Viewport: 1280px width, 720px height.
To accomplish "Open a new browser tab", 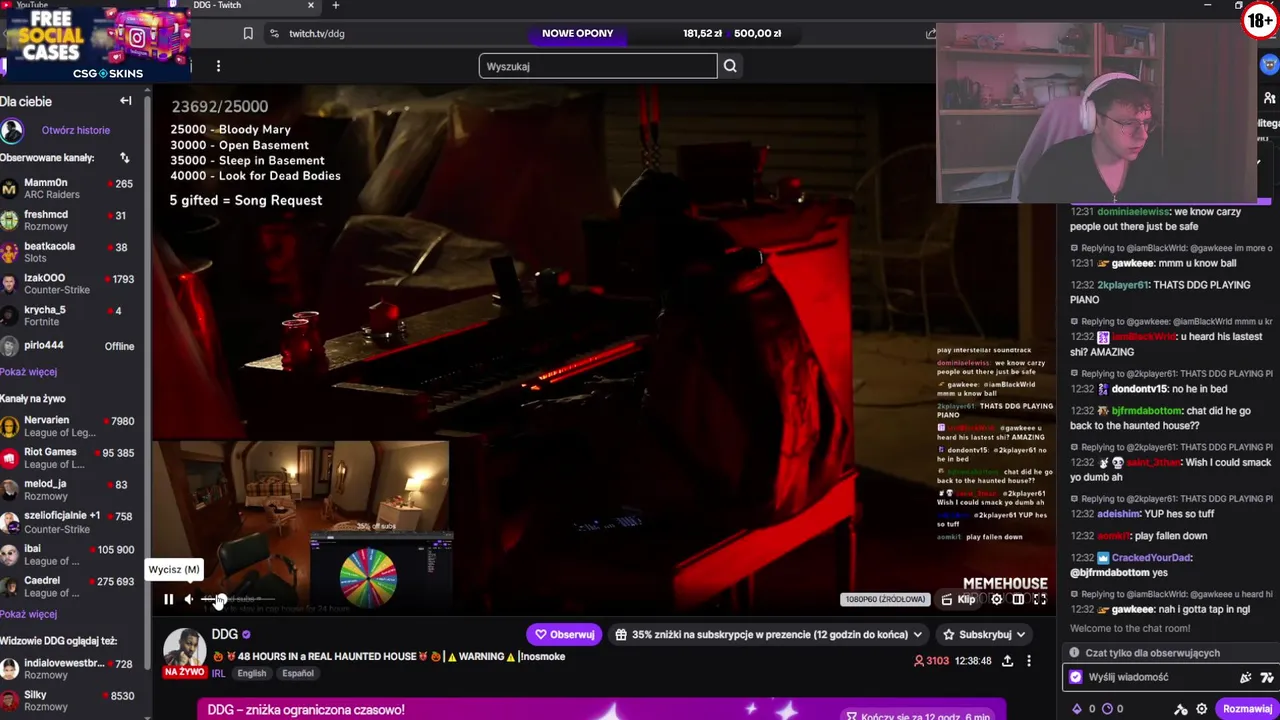I will [336, 5].
